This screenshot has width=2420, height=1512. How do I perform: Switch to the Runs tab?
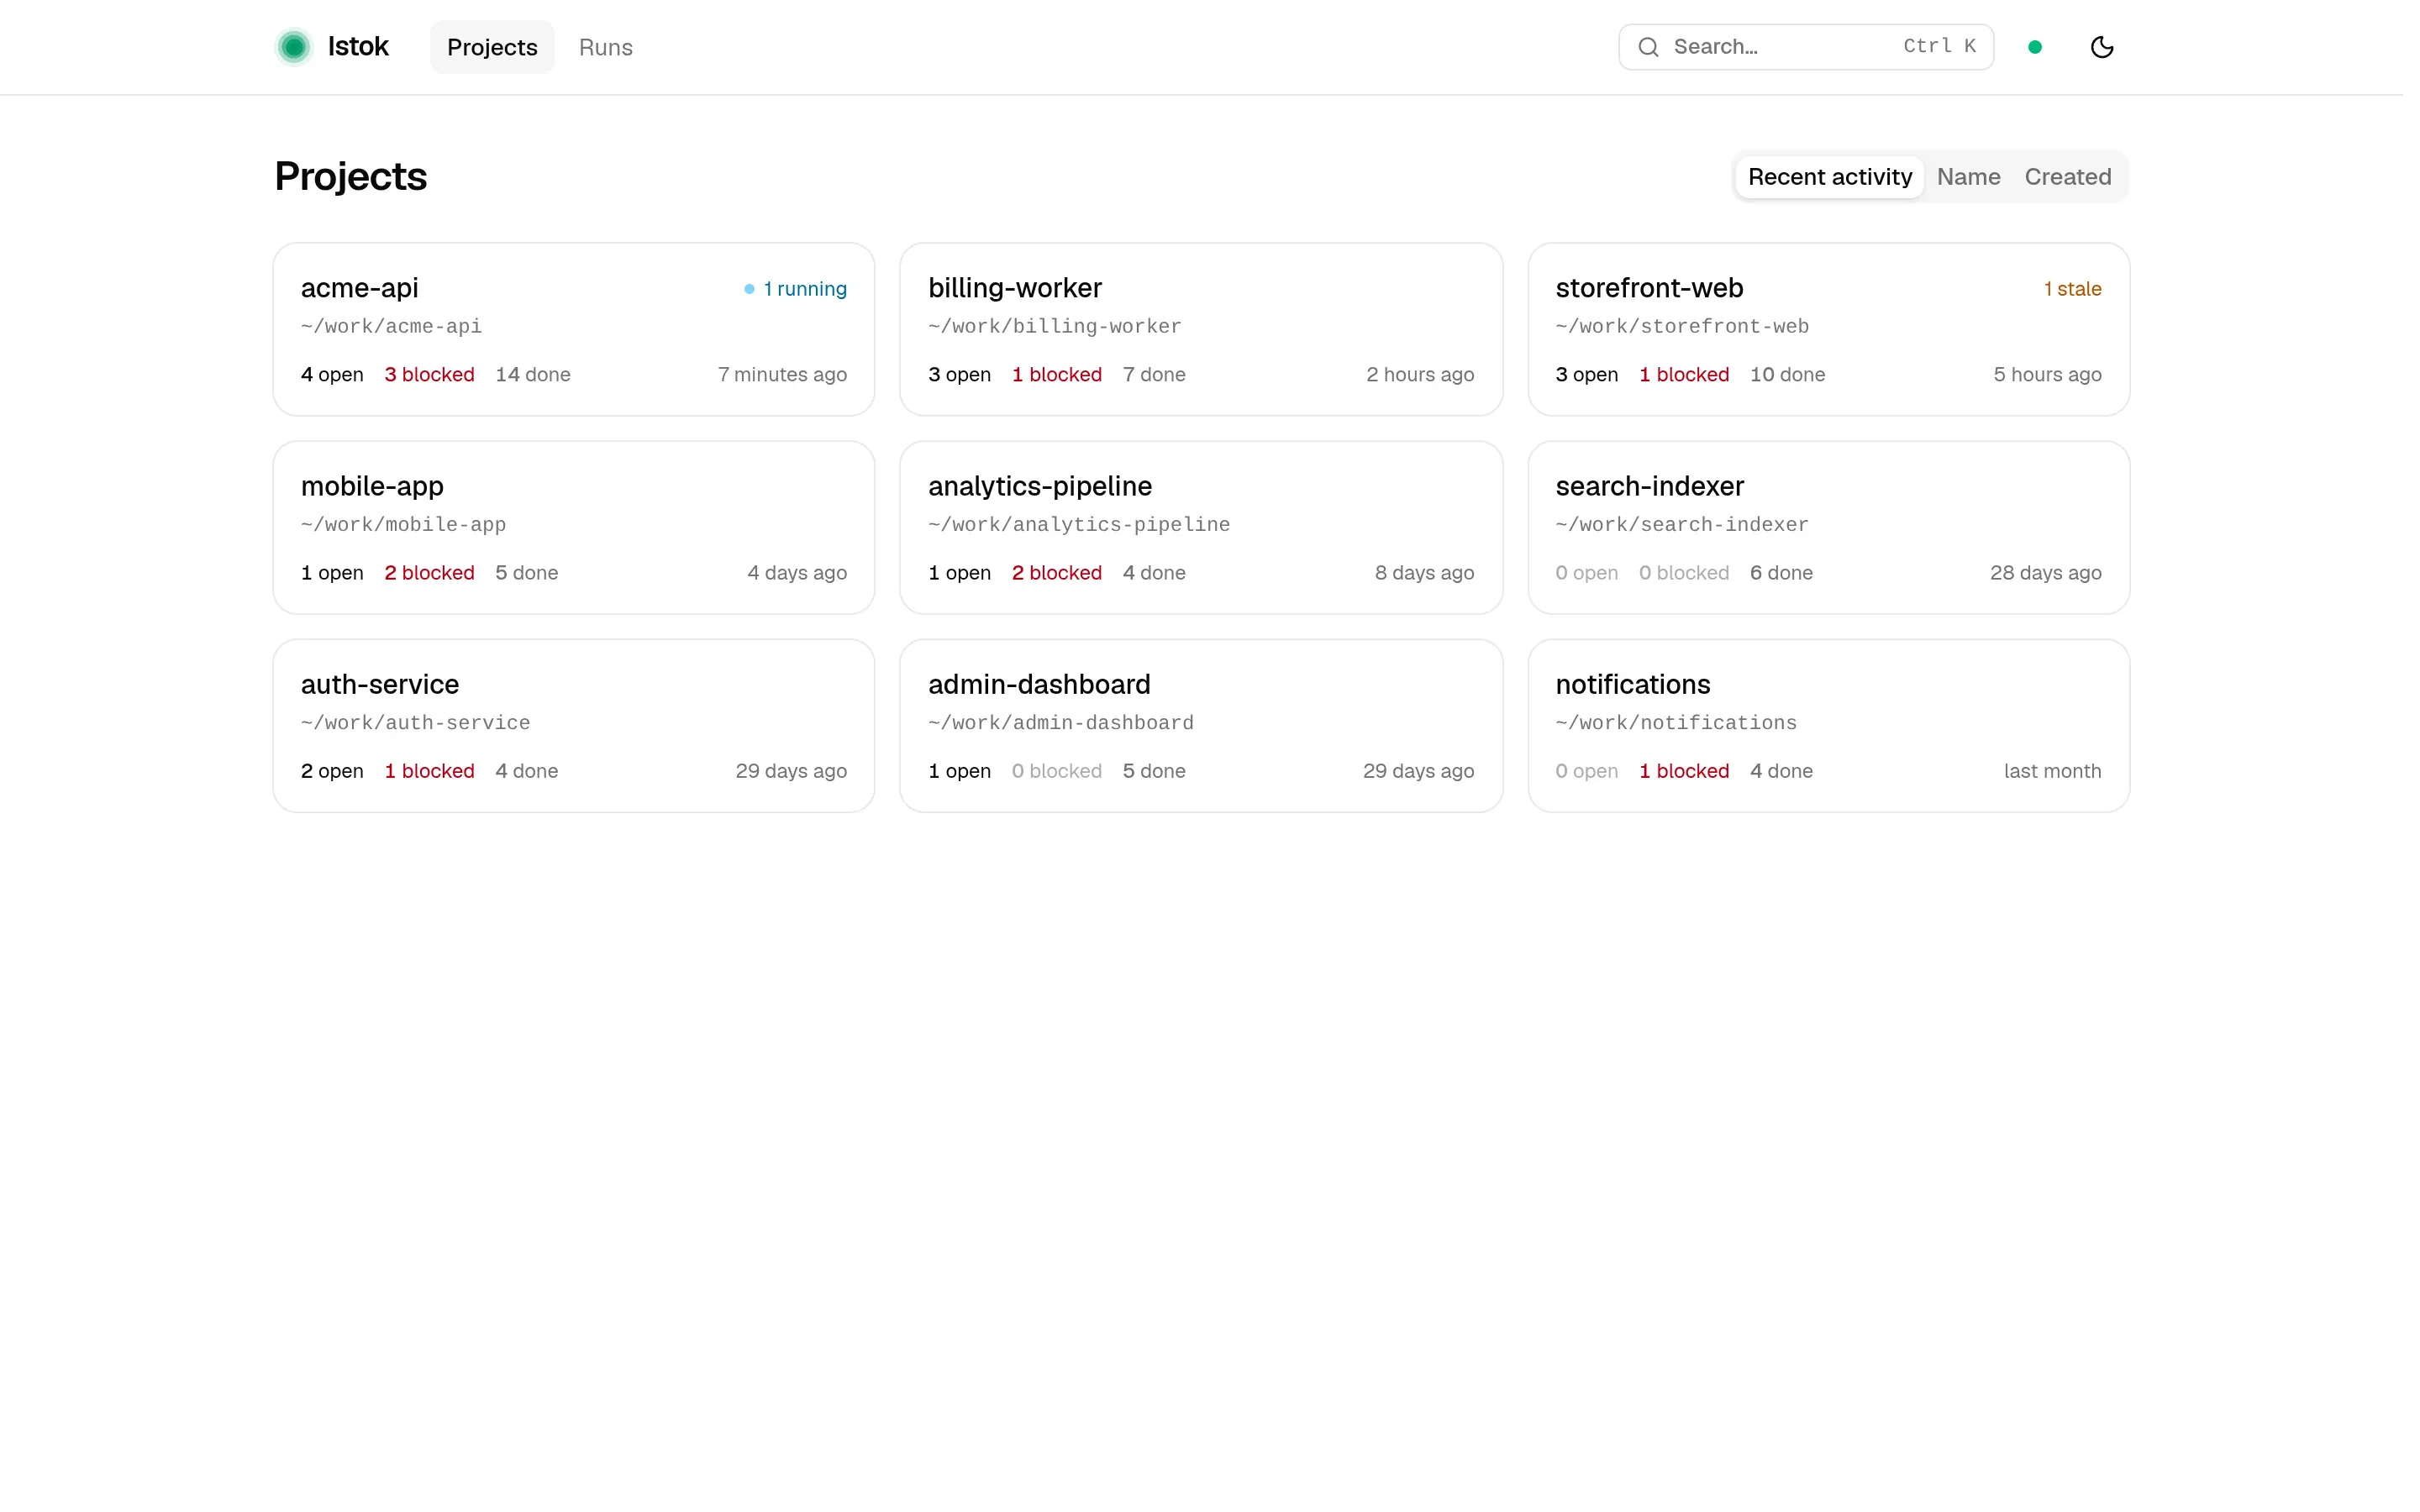pos(605,47)
